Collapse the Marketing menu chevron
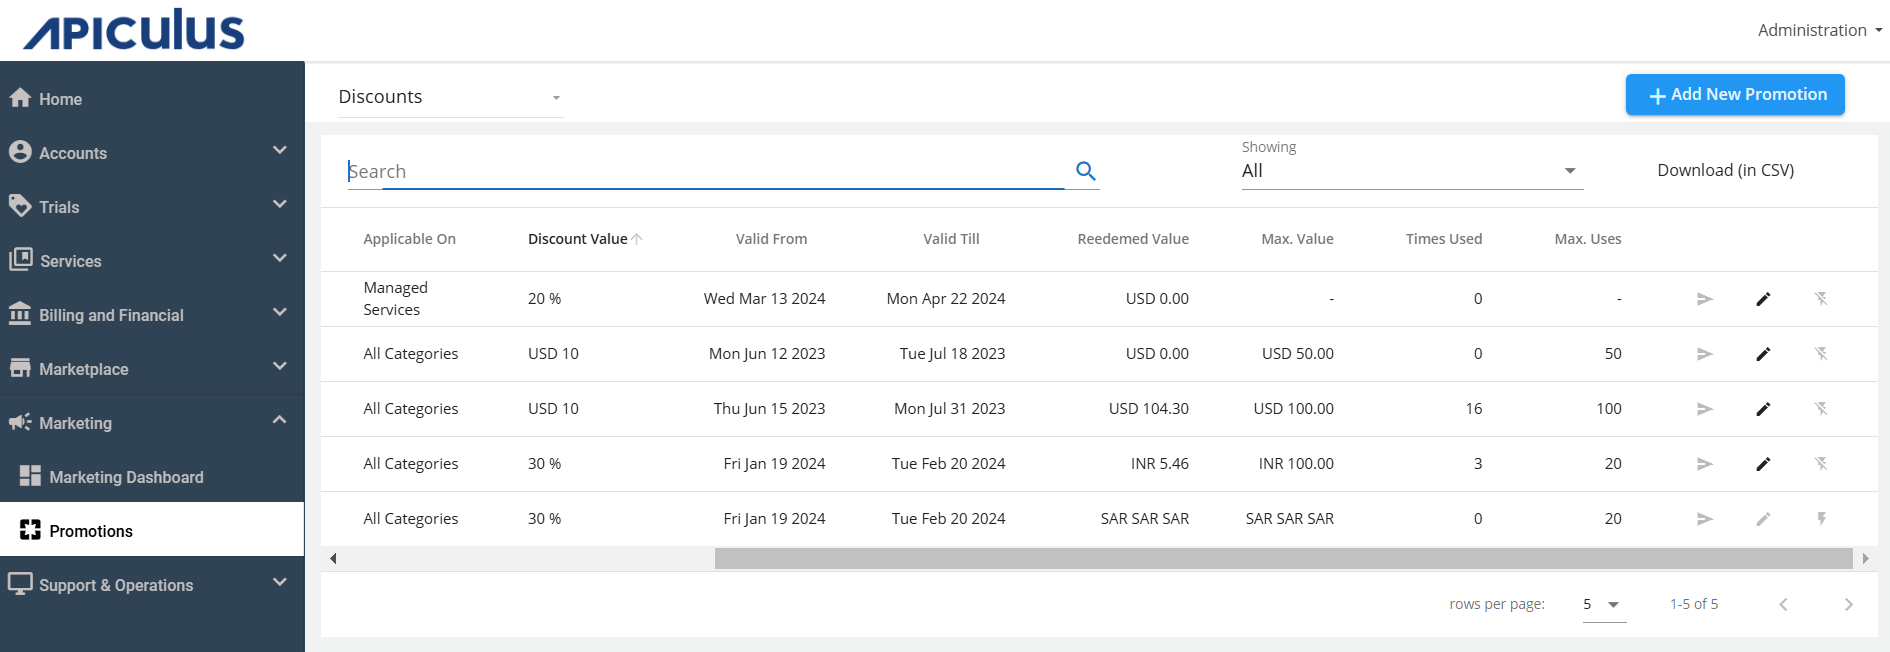 pos(280,420)
